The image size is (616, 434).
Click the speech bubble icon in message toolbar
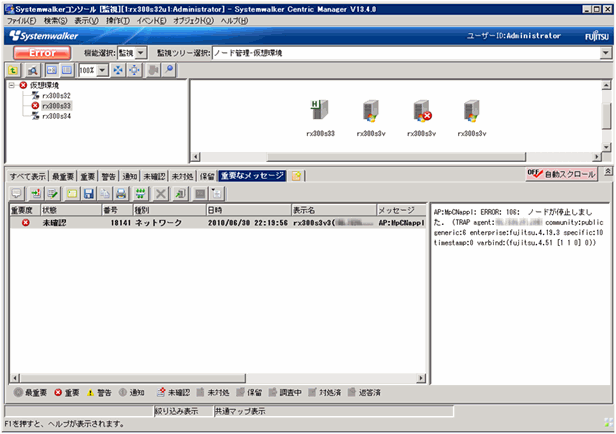[16, 192]
